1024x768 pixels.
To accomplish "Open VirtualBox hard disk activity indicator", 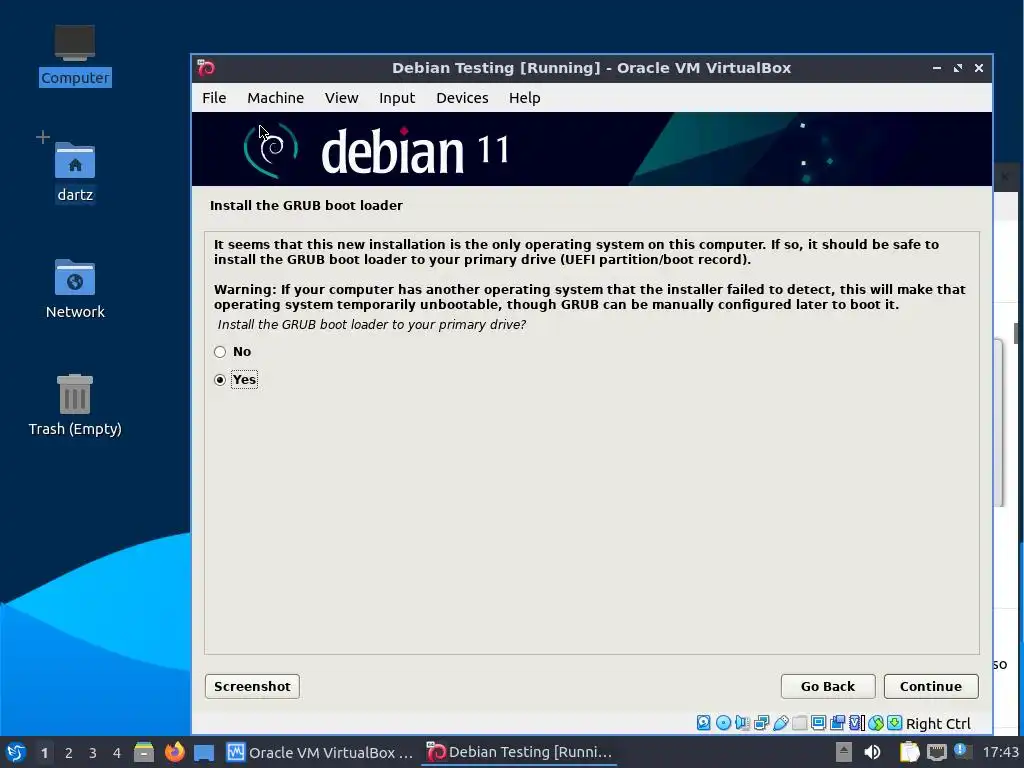I will (x=703, y=723).
